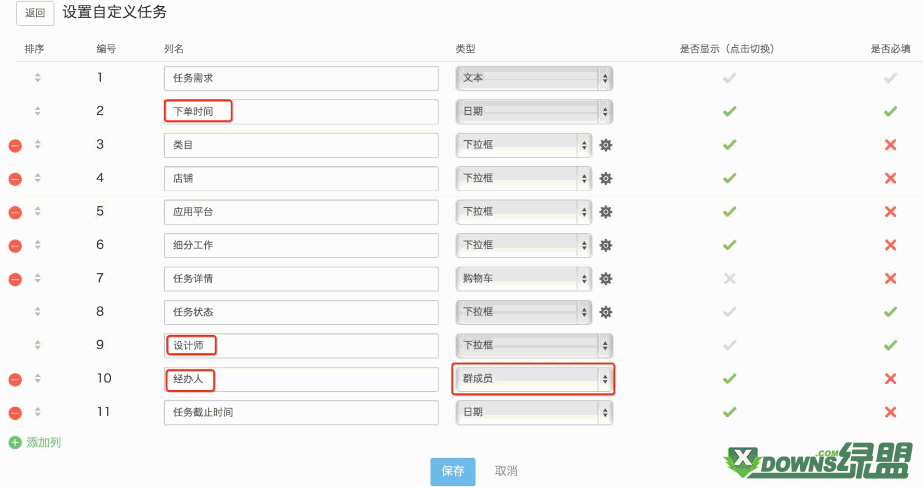Image resolution: width=923 pixels, height=487 pixels.
Task: Open the 购物车 type dropdown
Action: tap(524, 279)
